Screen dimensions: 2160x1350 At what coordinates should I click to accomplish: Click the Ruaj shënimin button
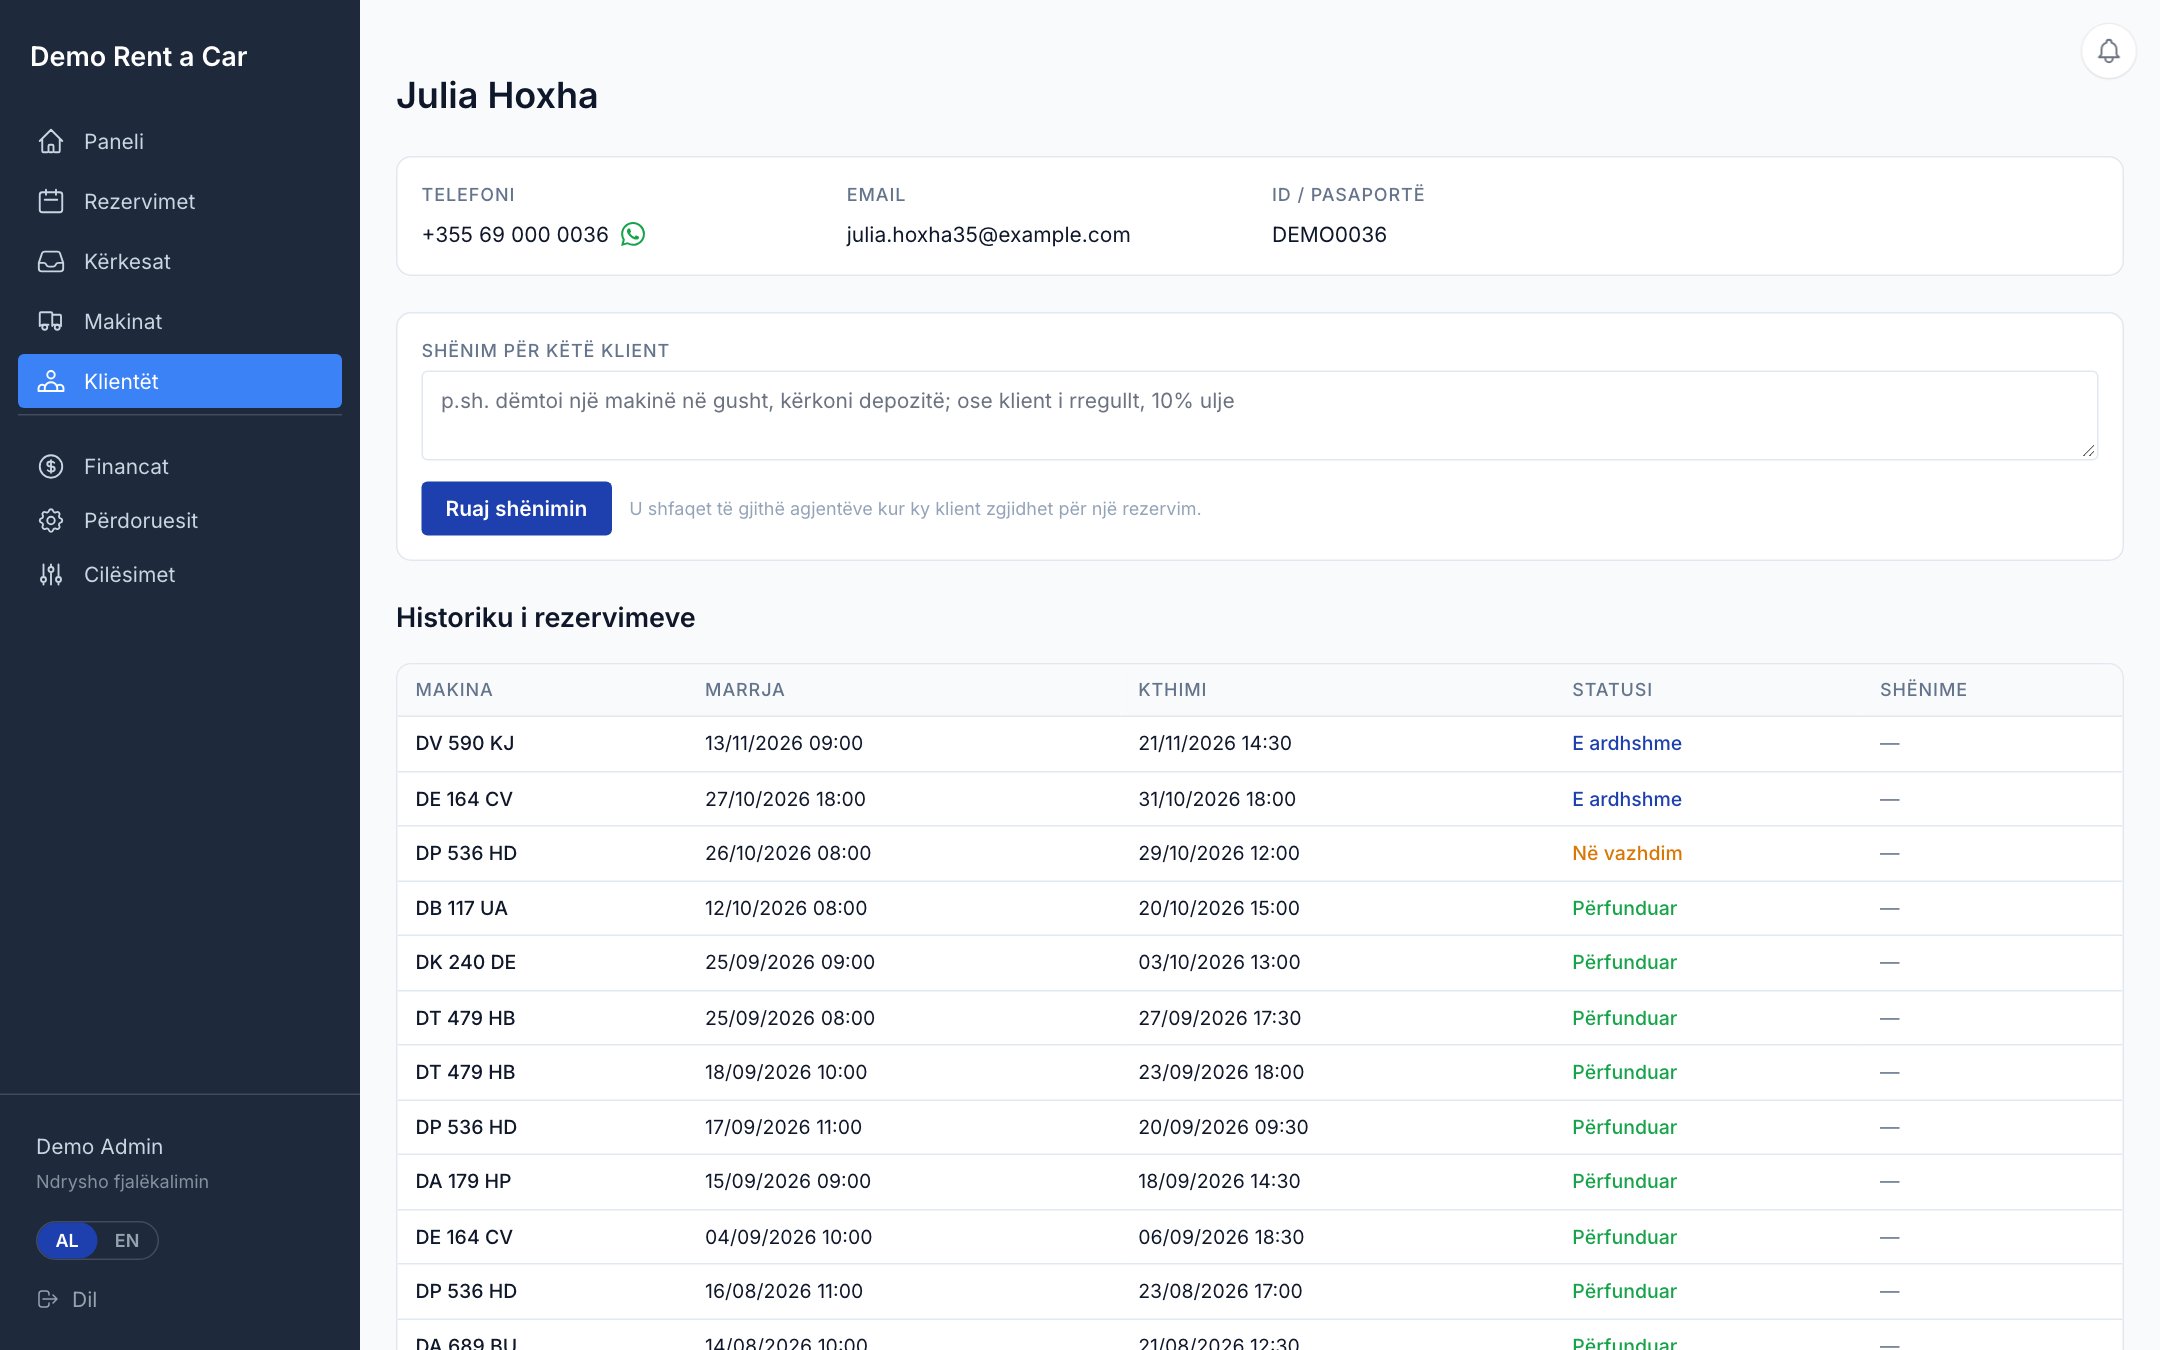(516, 508)
